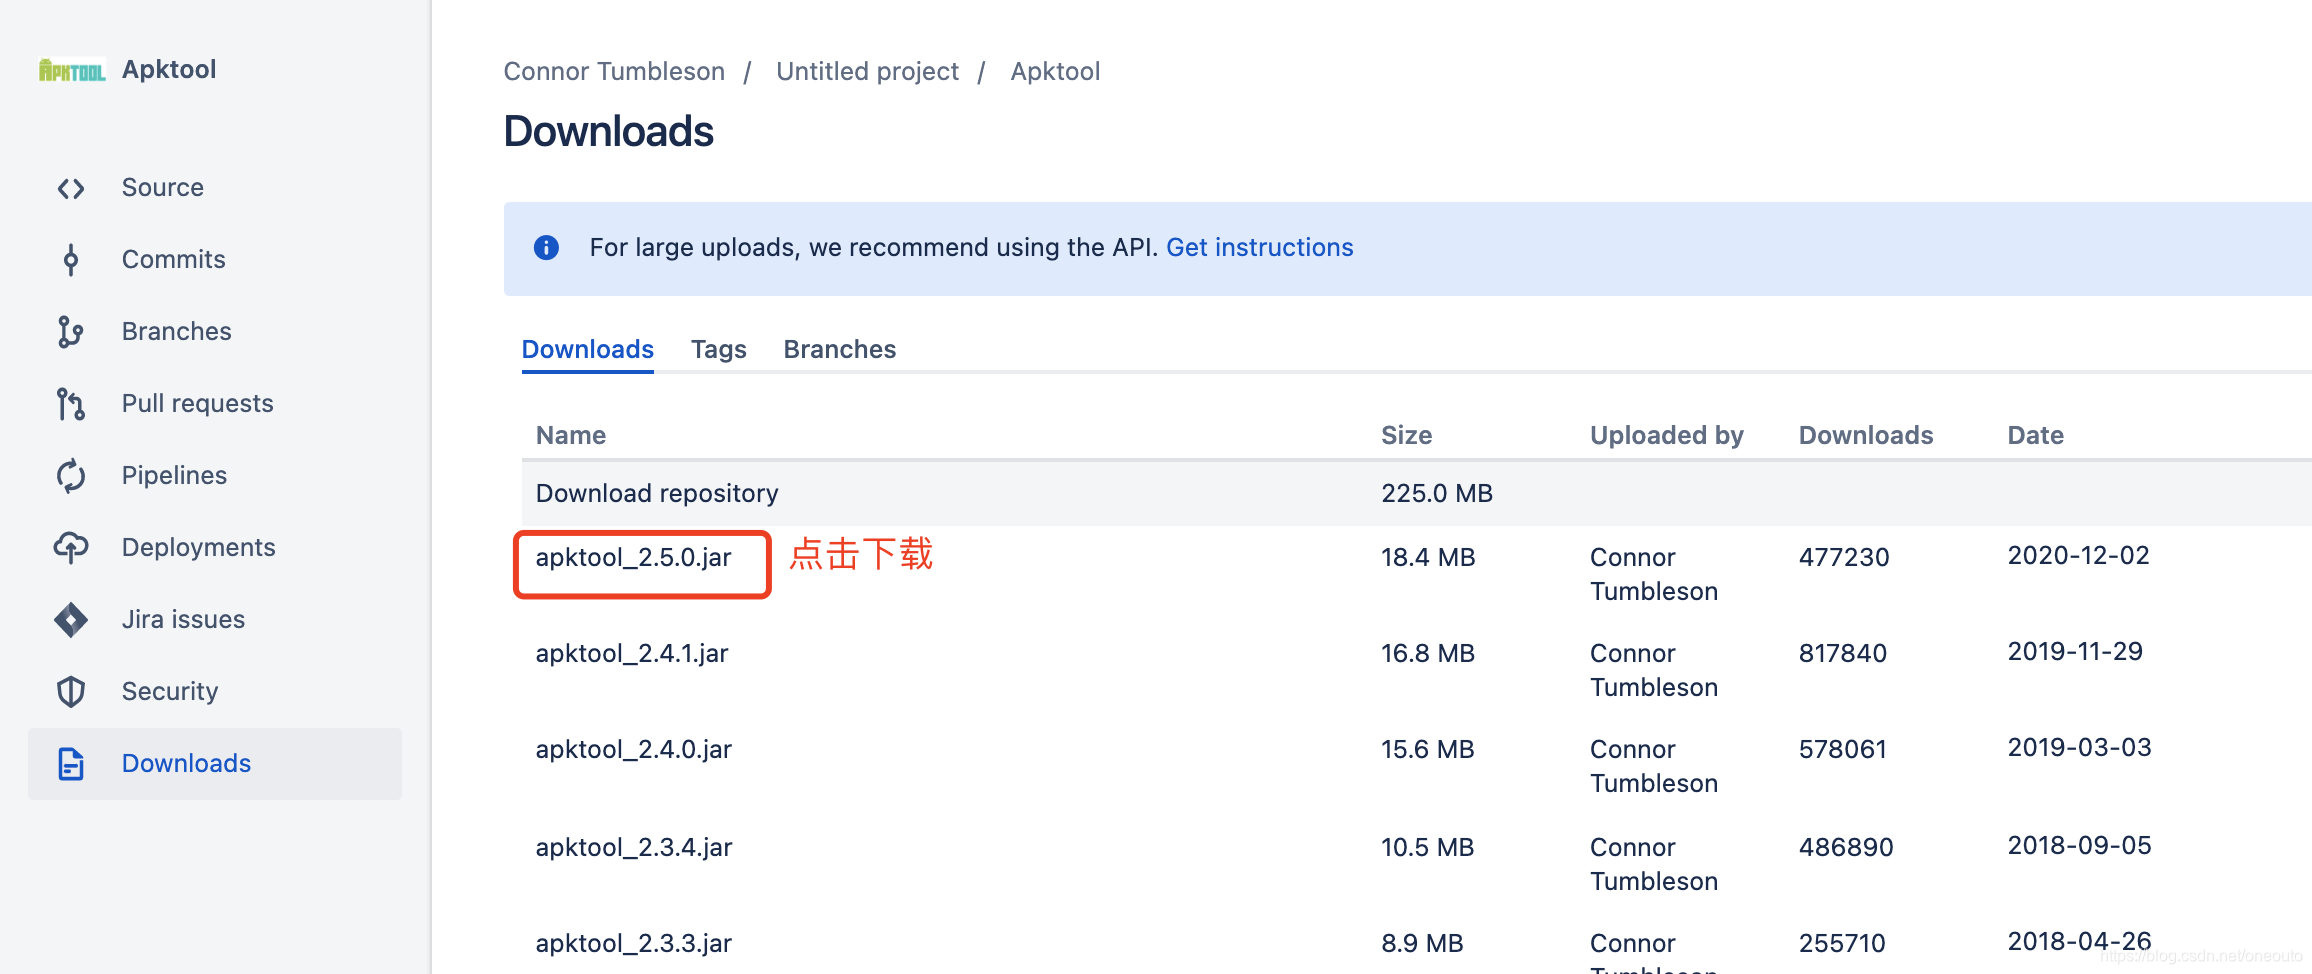Image resolution: width=2312 pixels, height=974 pixels.
Task: Click the Size column header
Action: 1406,435
